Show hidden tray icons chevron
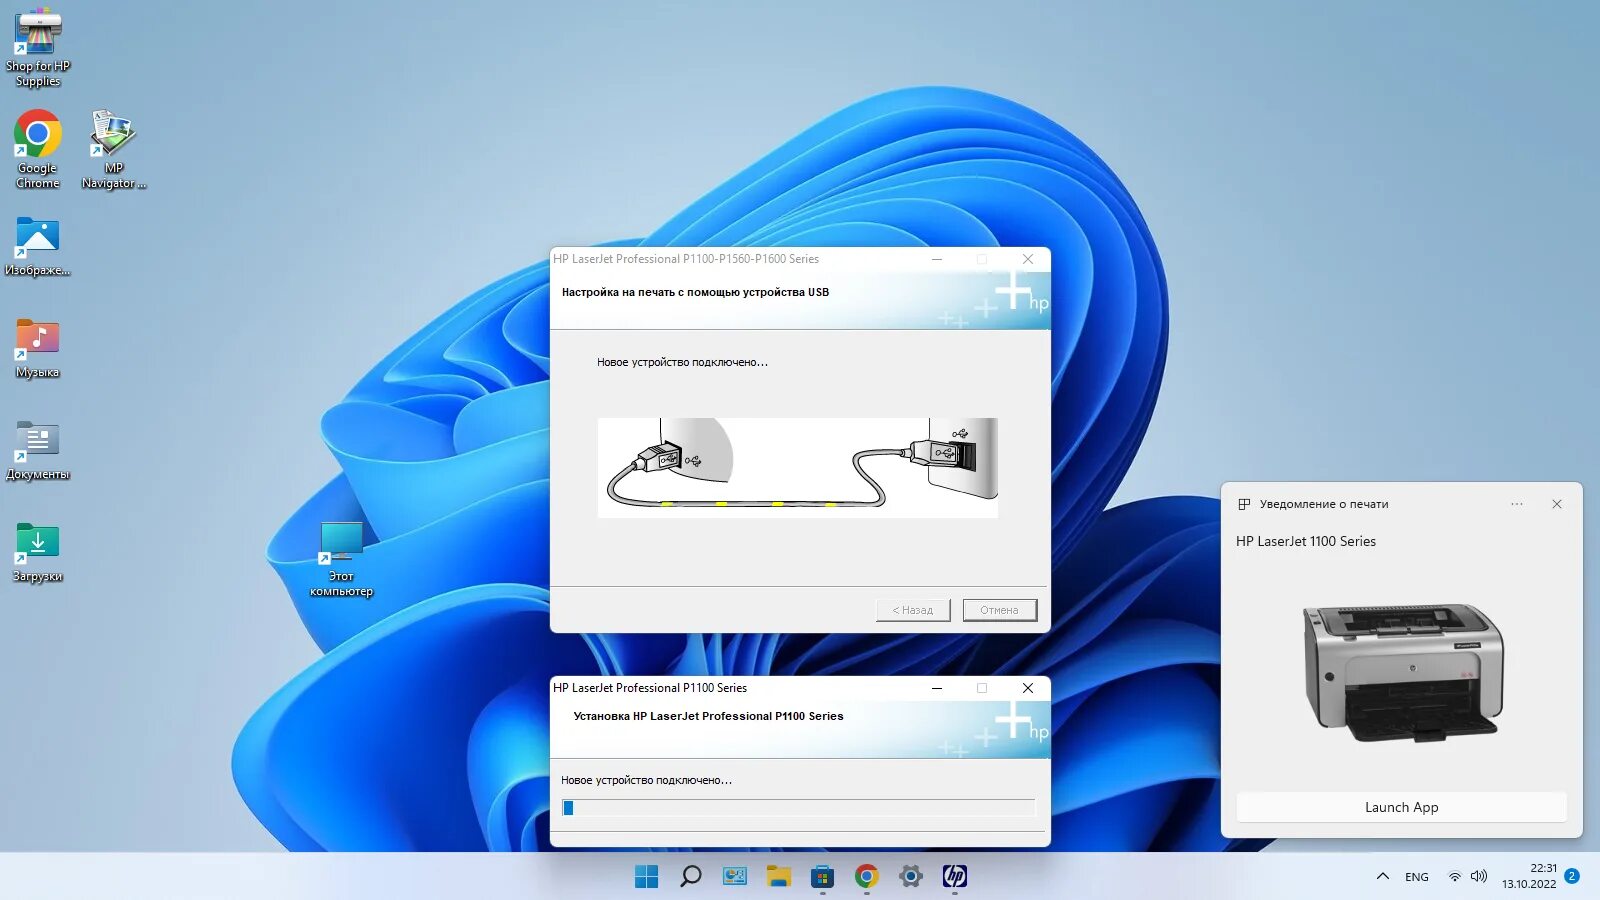The image size is (1600, 900). click(x=1383, y=877)
